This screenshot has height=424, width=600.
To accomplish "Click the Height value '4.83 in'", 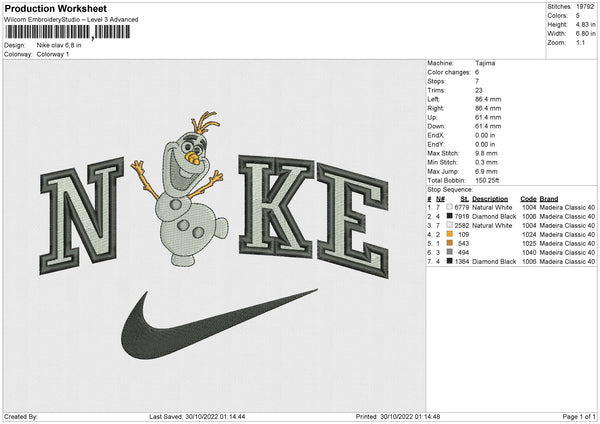I will tap(585, 24).
